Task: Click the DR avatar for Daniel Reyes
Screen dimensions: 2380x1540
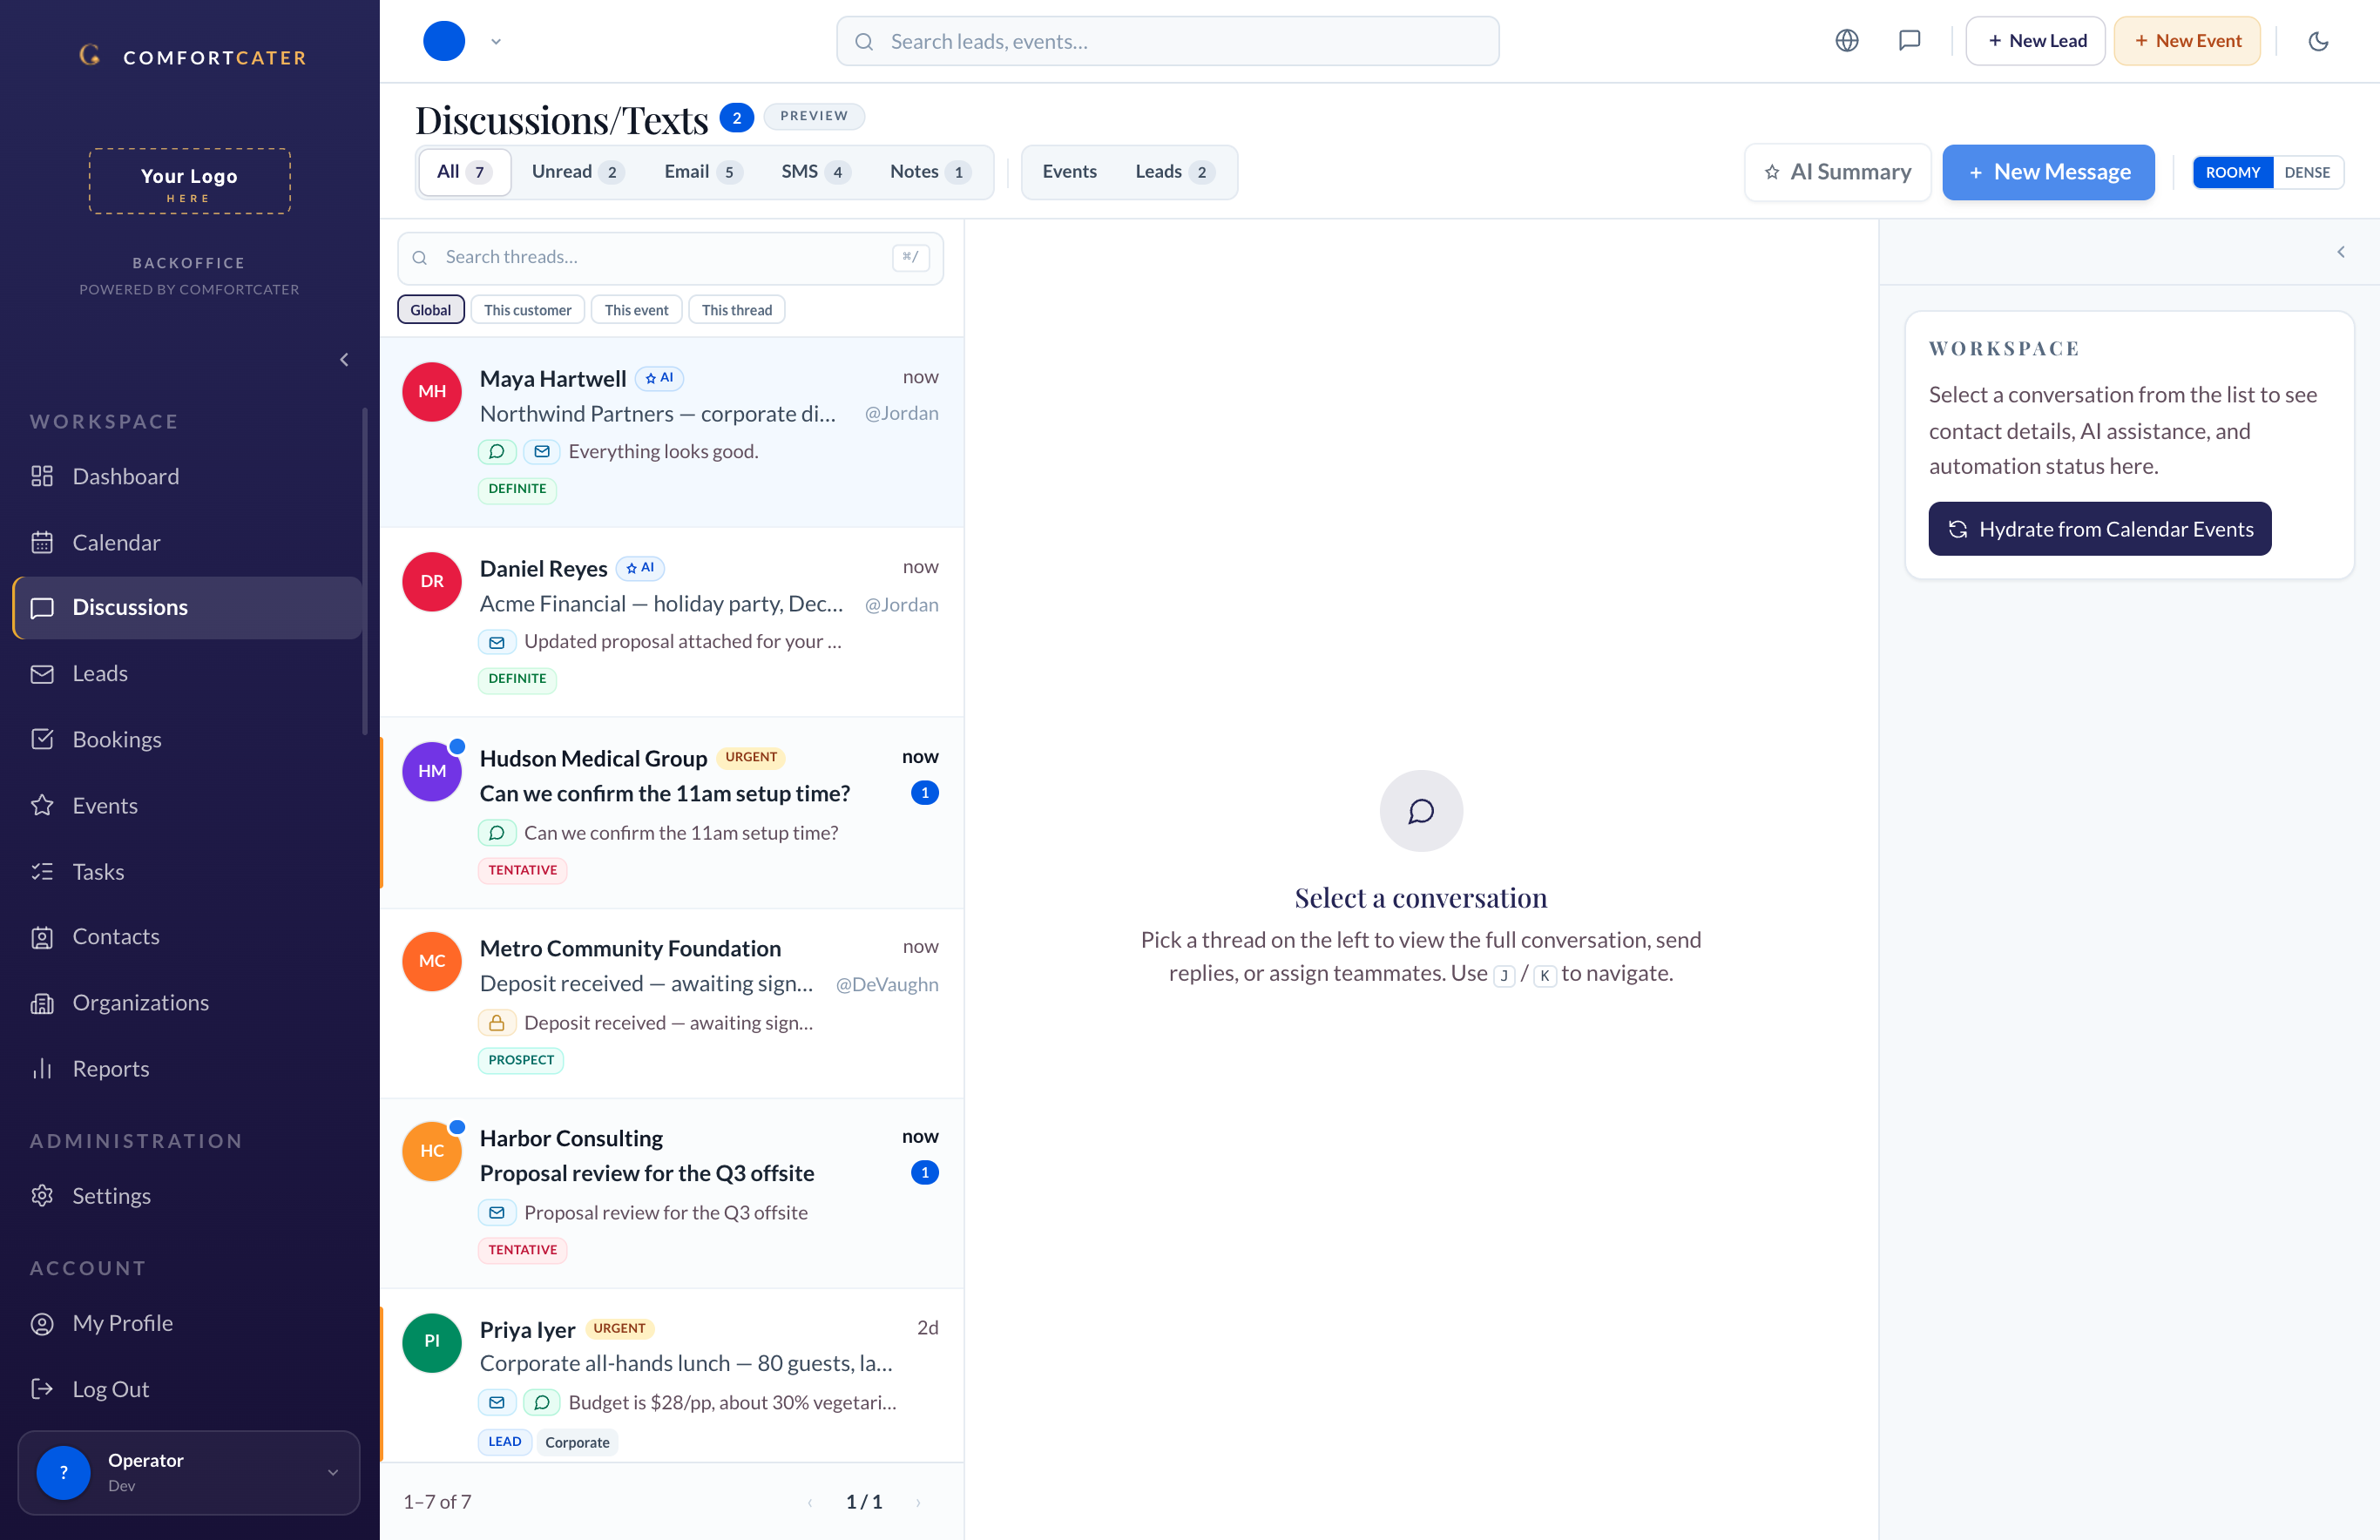Action: (432, 581)
